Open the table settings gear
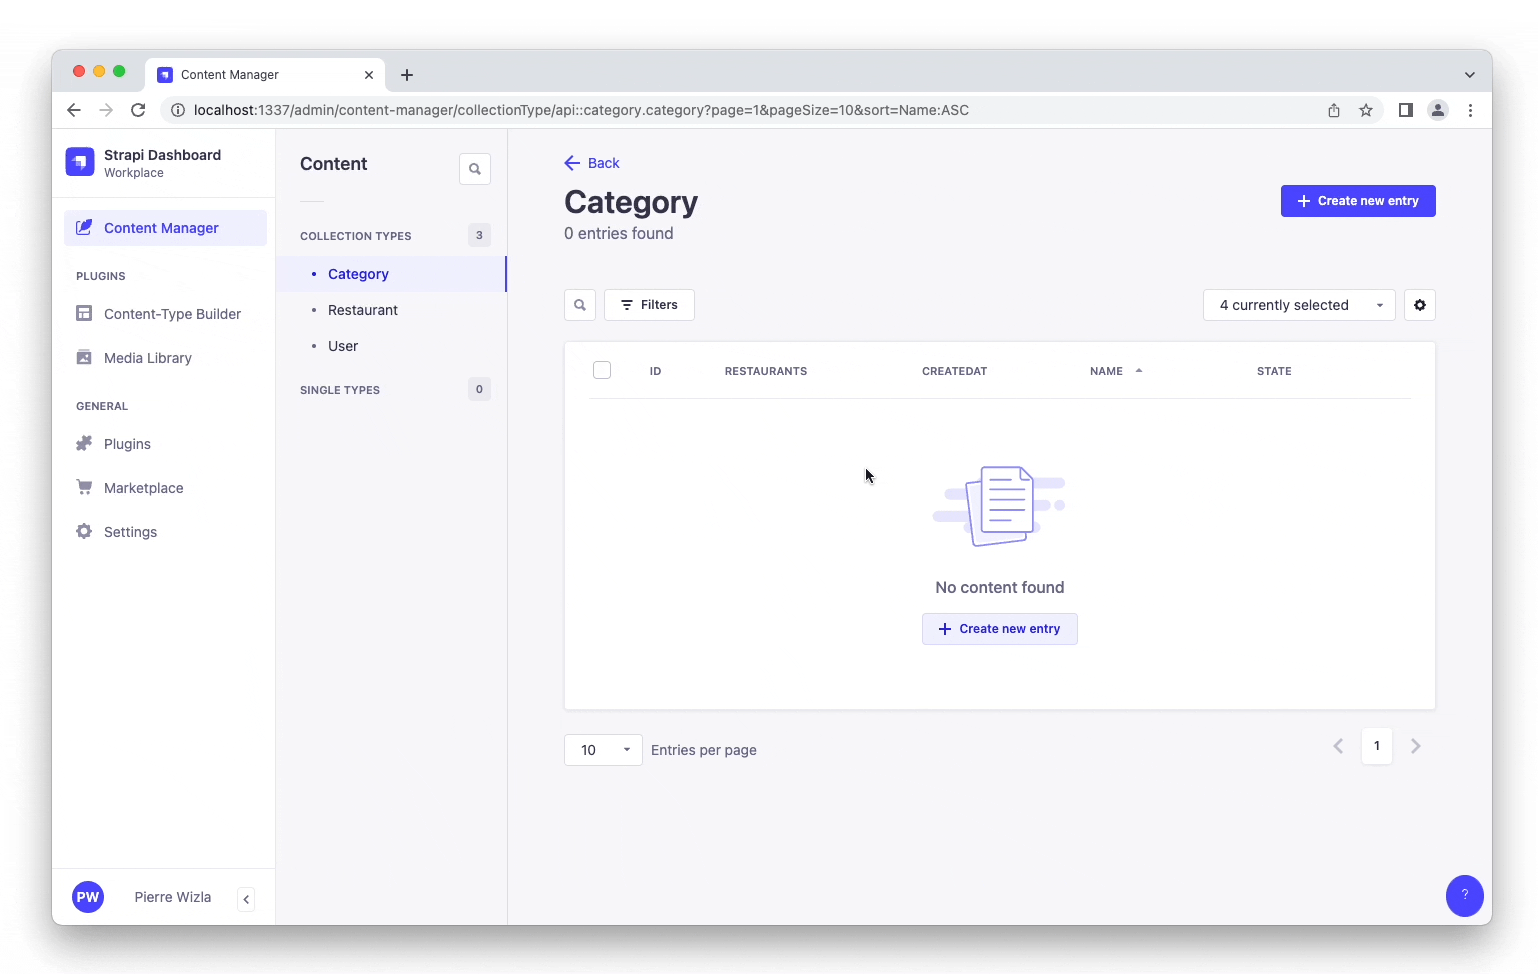 click(x=1420, y=305)
